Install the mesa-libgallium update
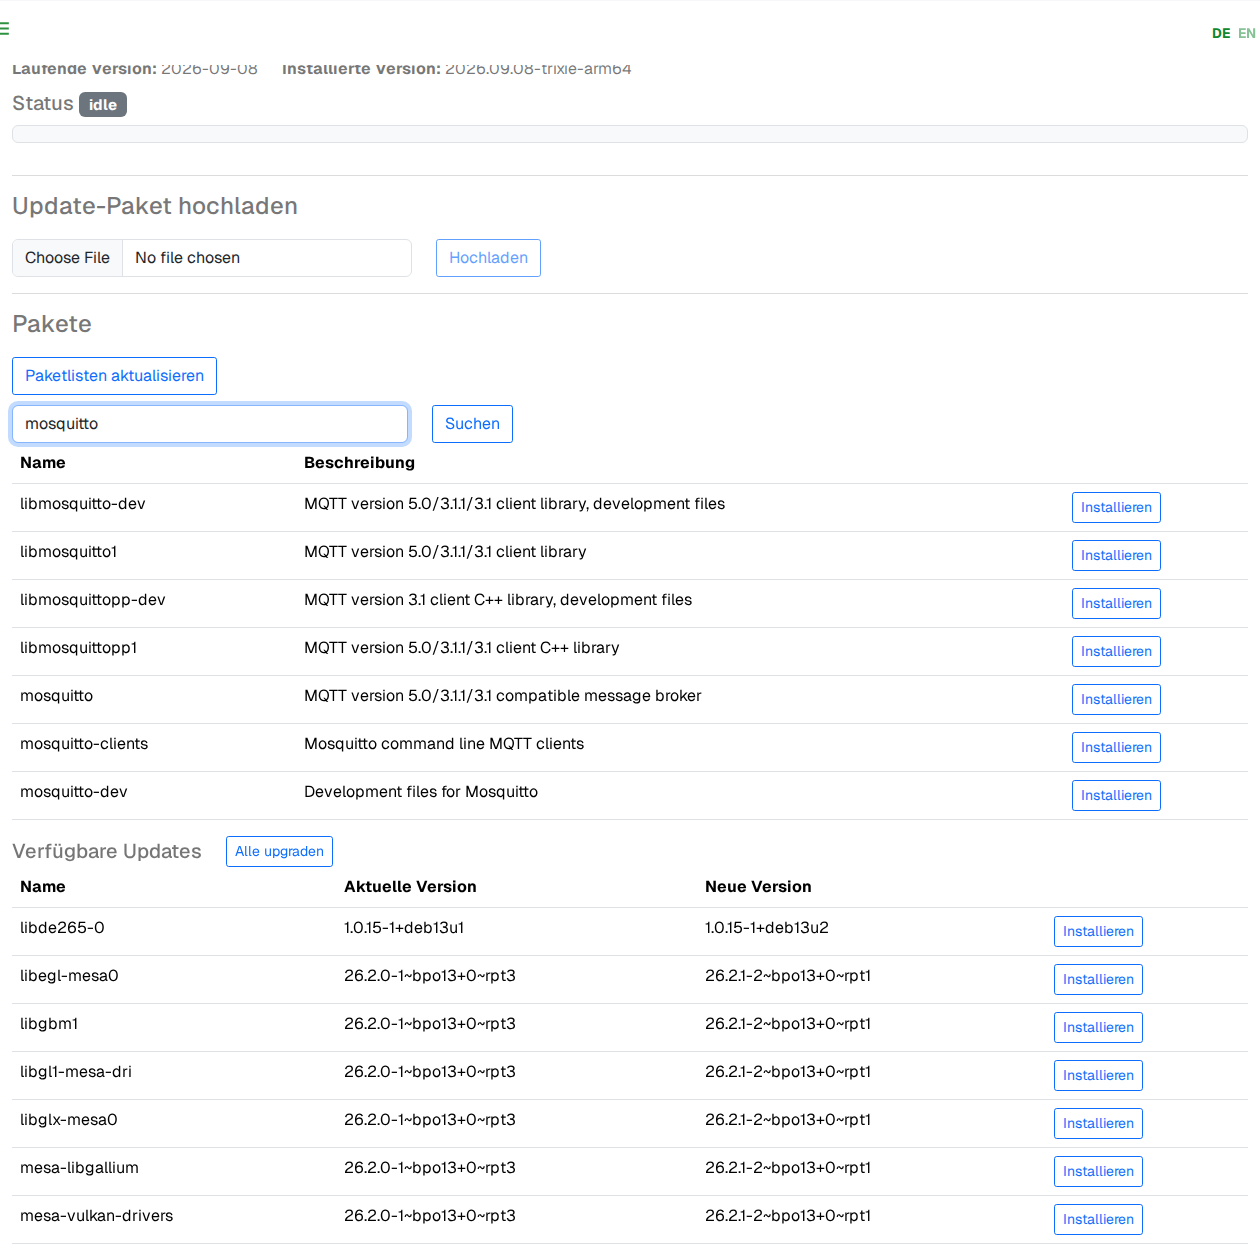 [x=1098, y=1172]
